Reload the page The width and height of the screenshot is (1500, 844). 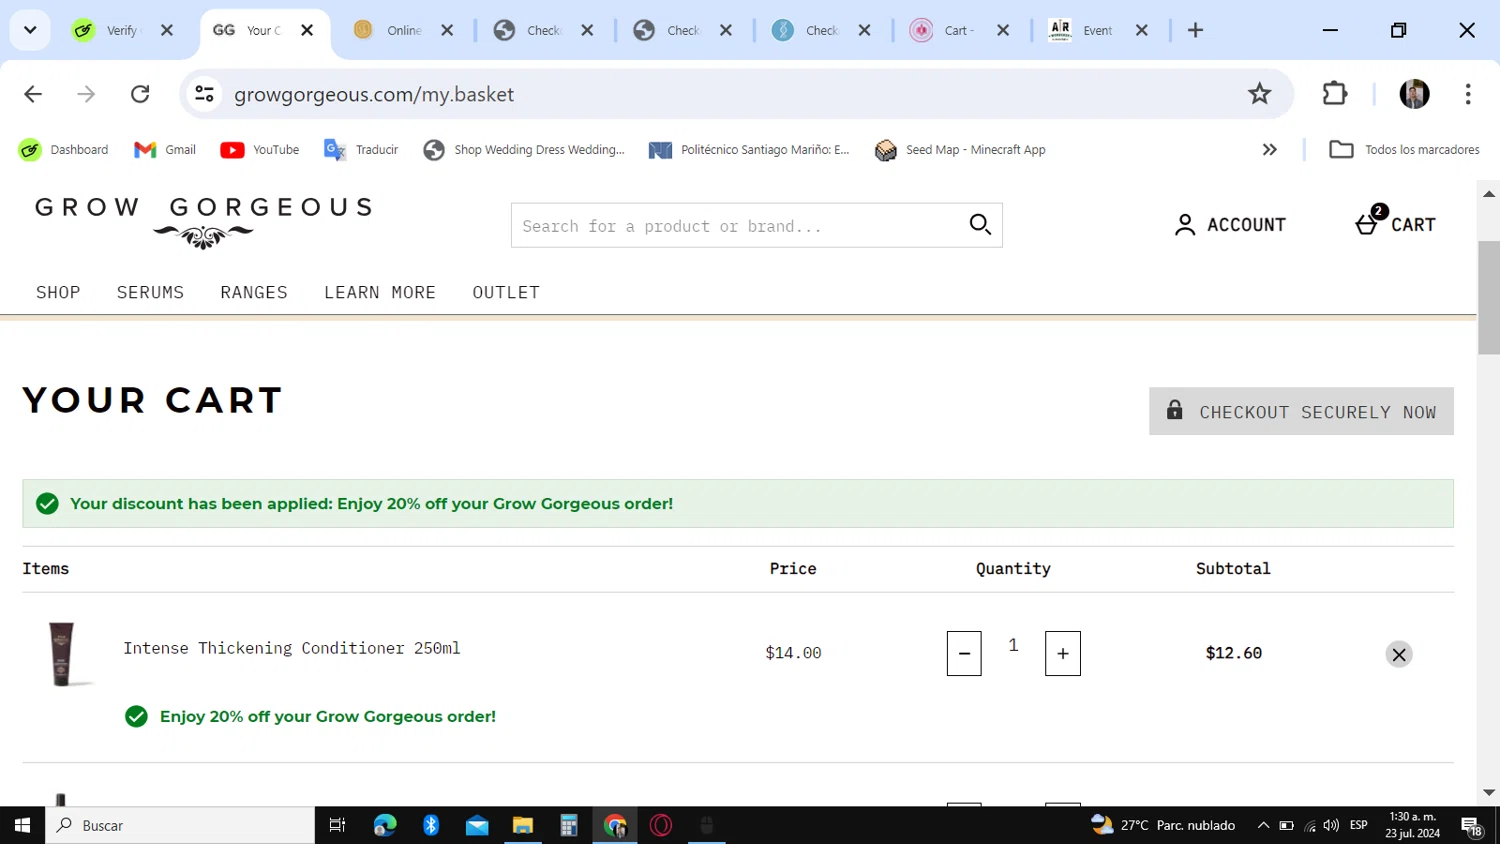coord(140,94)
